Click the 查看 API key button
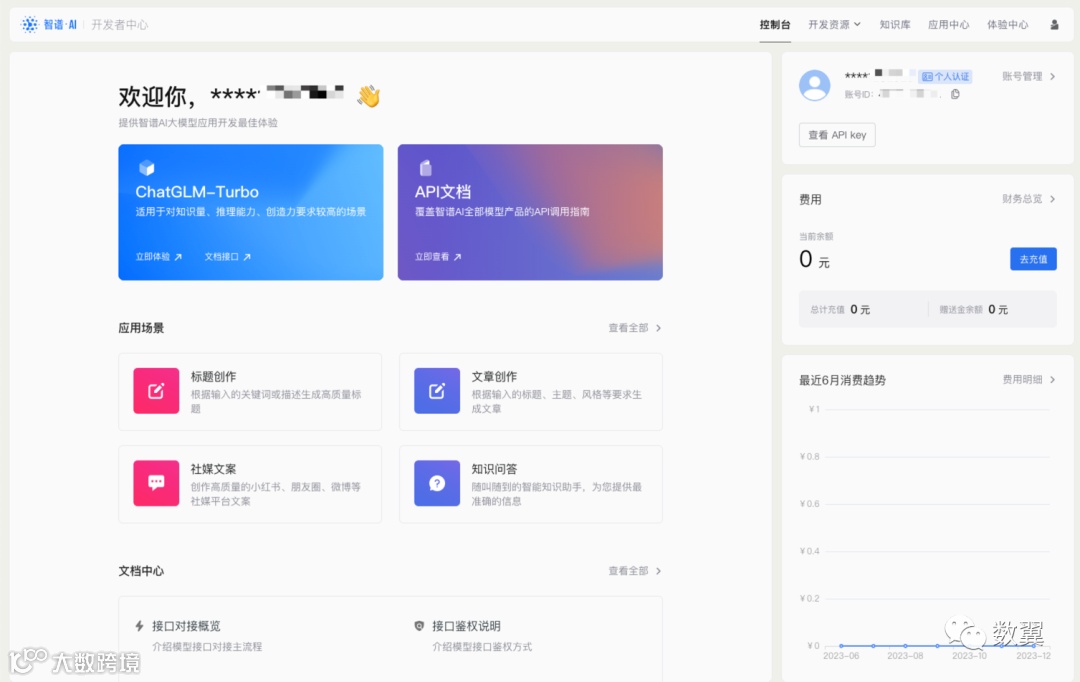Image resolution: width=1080 pixels, height=682 pixels. pos(837,135)
